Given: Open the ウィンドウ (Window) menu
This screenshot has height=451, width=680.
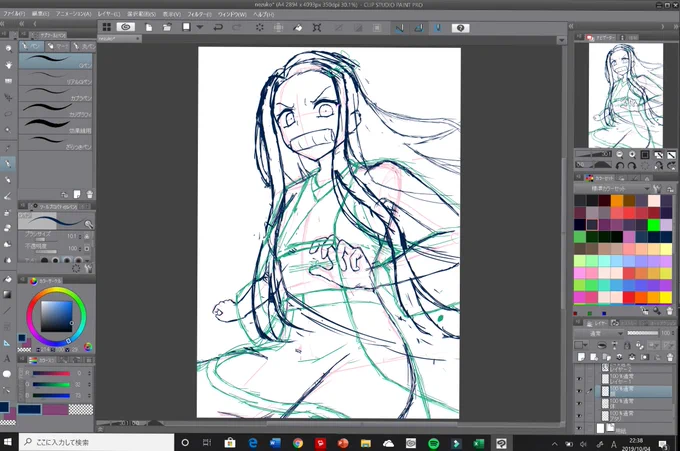Looking at the screenshot, I should click(x=232, y=14).
